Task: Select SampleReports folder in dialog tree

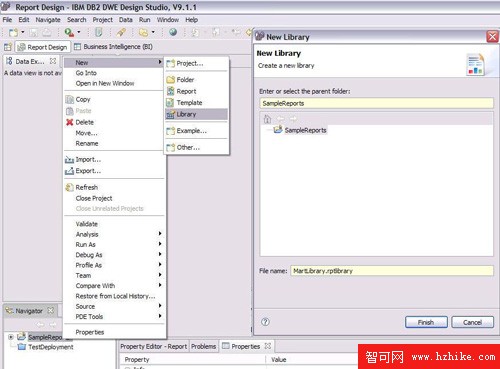Action: (x=305, y=130)
